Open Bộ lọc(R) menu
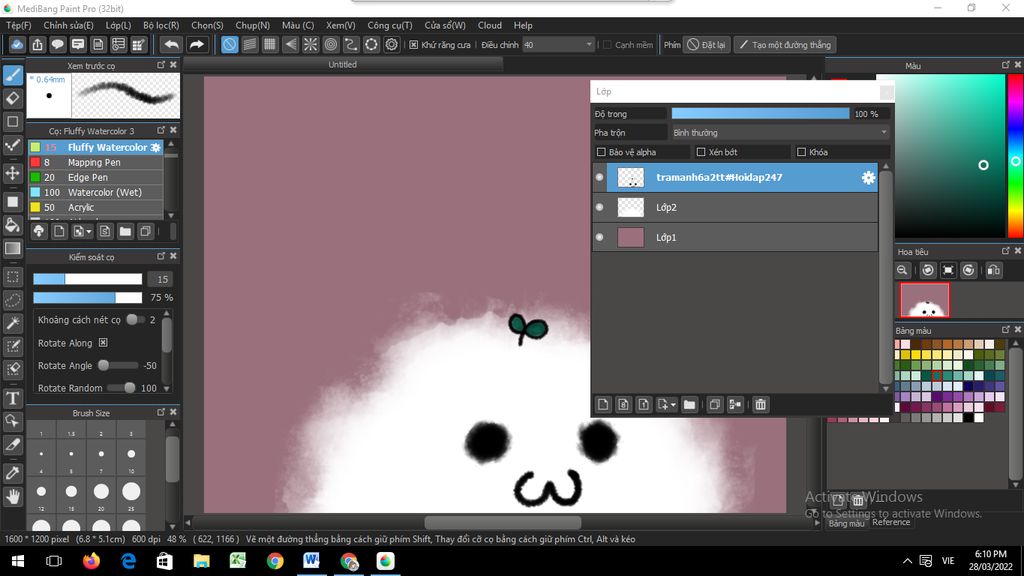Image resolution: width=1024 pixels, height=576 pixels. pyautogui.click(x=161, y=25)
